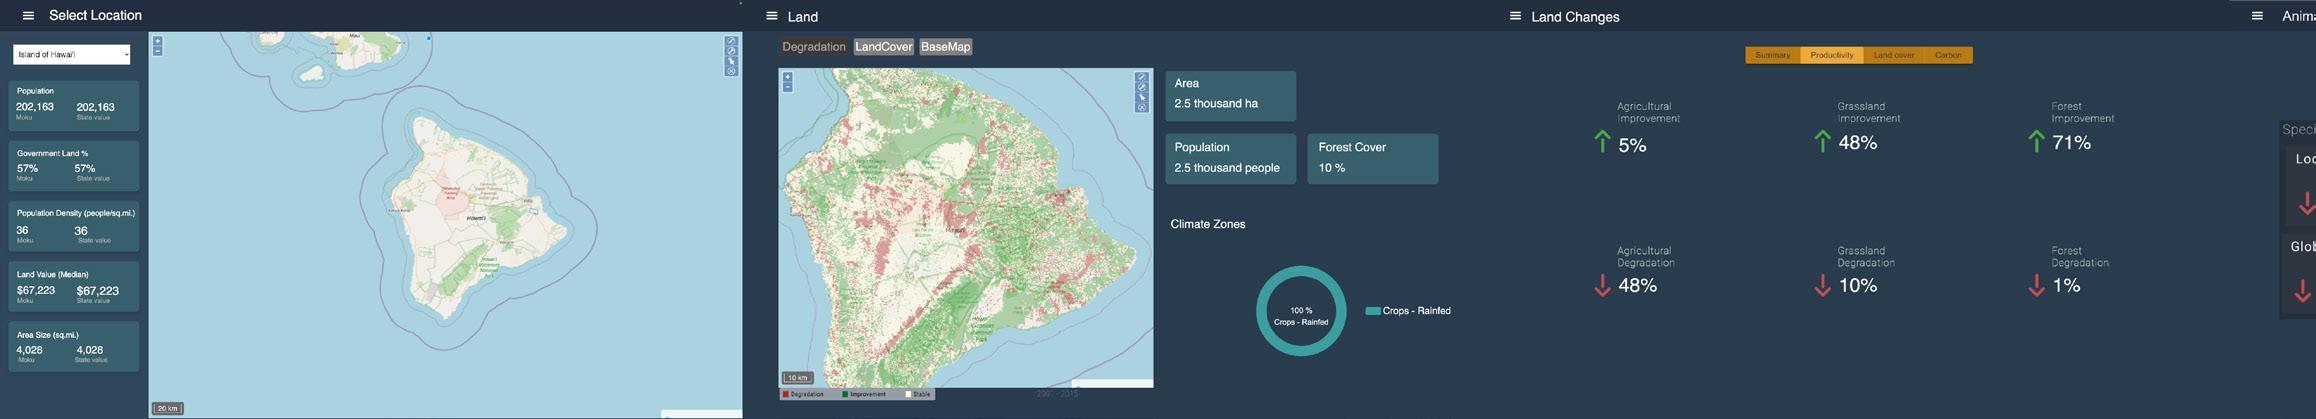Viewport: 2316px width, 419px height.
Task: Click the Agricultural Improvement 5% value
Action: pyautogui.click(x=1632, y=145)
